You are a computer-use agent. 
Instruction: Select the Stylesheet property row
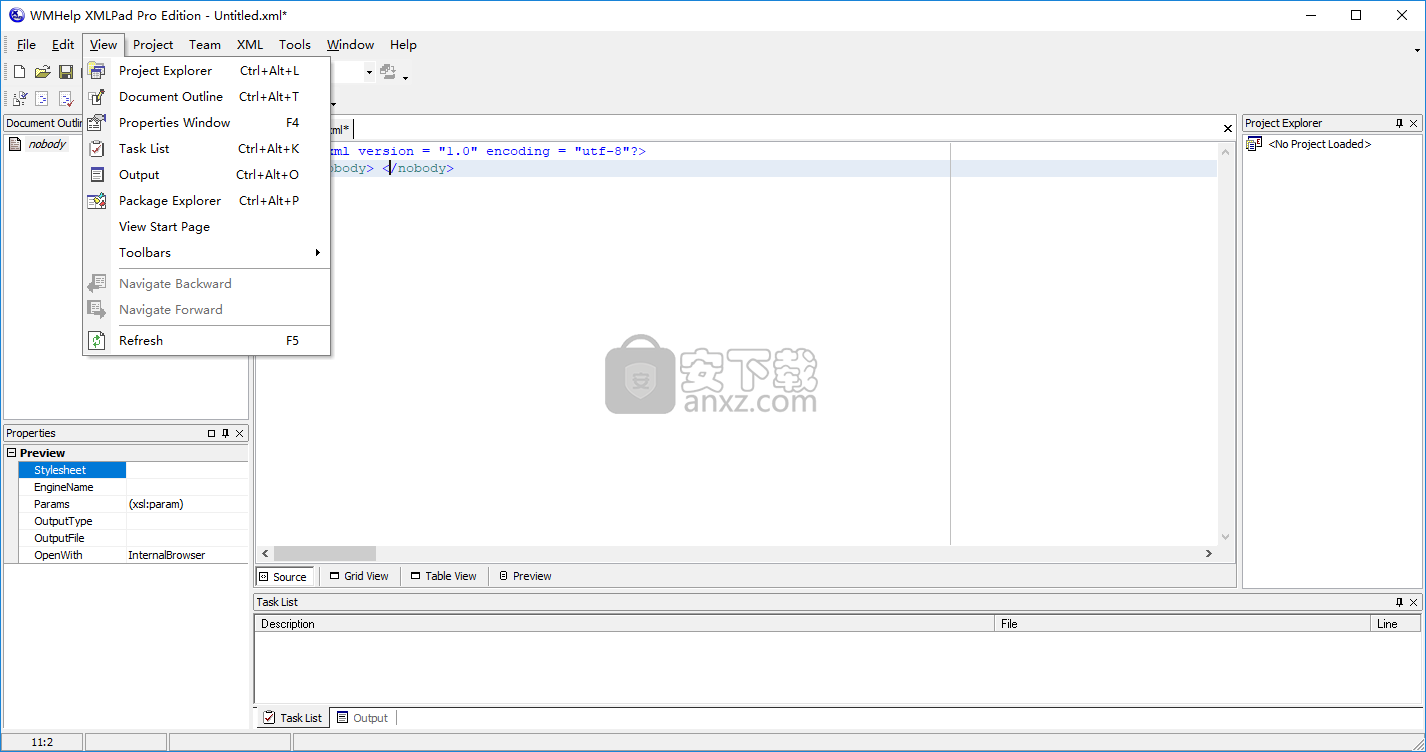pos(133,470)
